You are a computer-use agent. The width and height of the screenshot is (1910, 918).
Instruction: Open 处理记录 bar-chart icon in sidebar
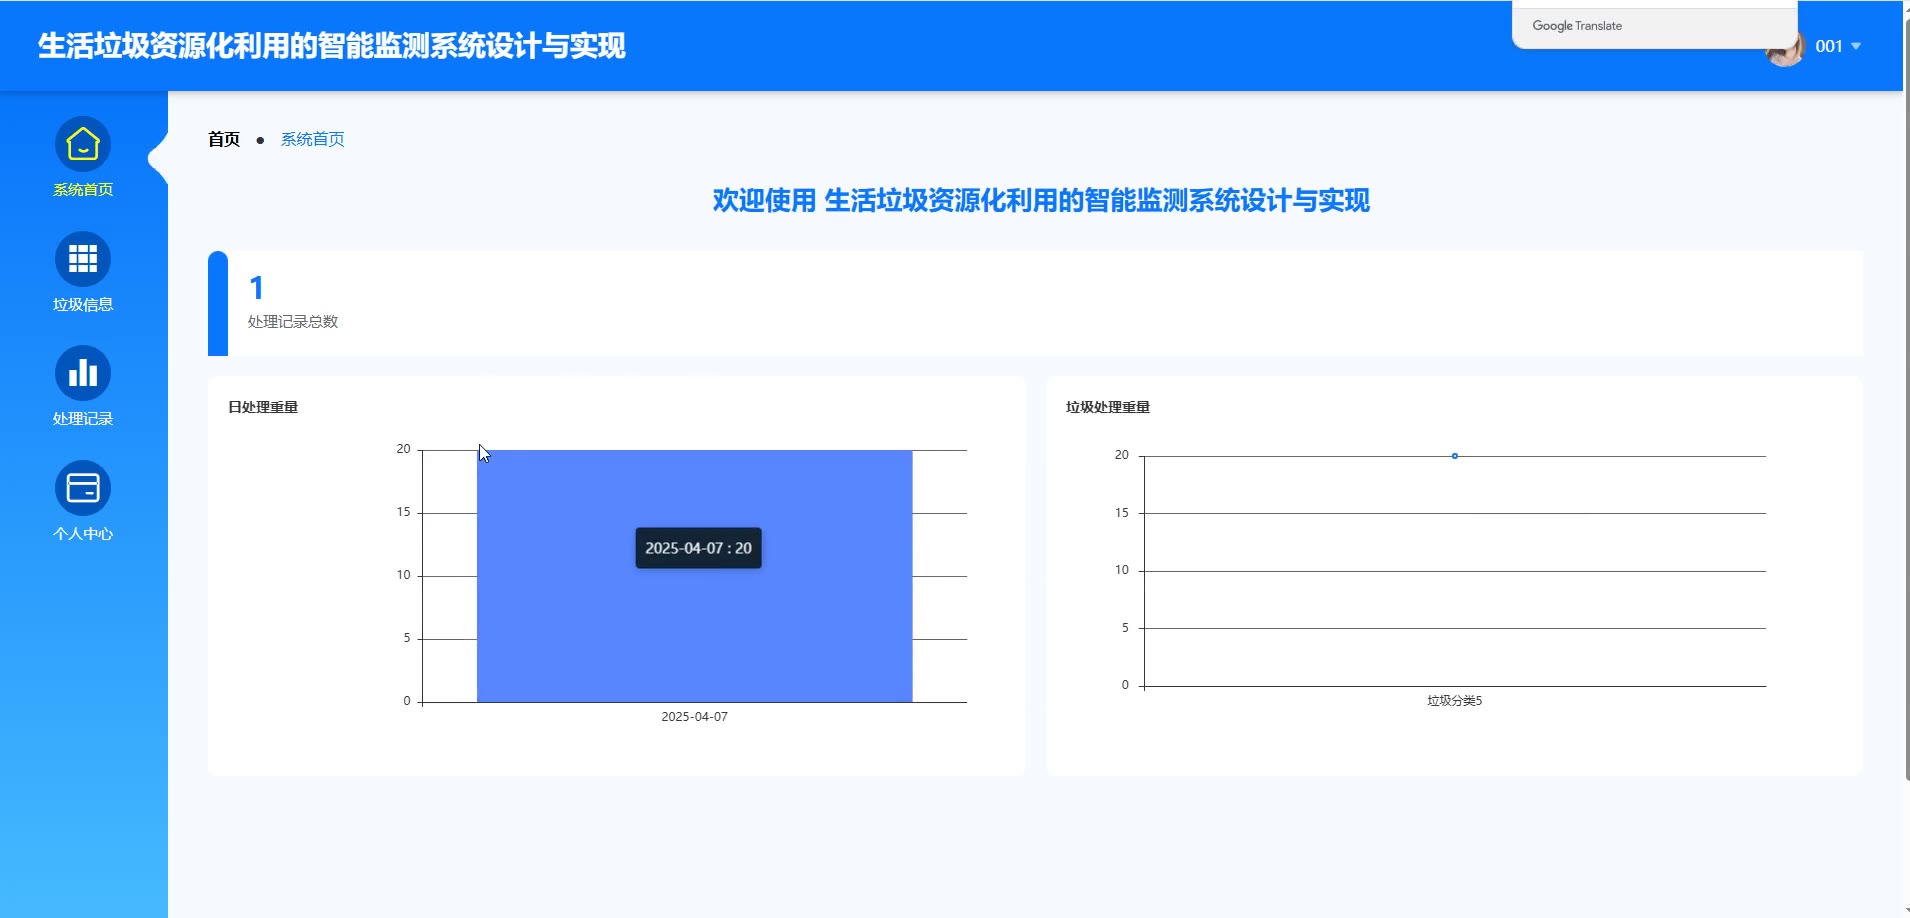coord(83,374)
